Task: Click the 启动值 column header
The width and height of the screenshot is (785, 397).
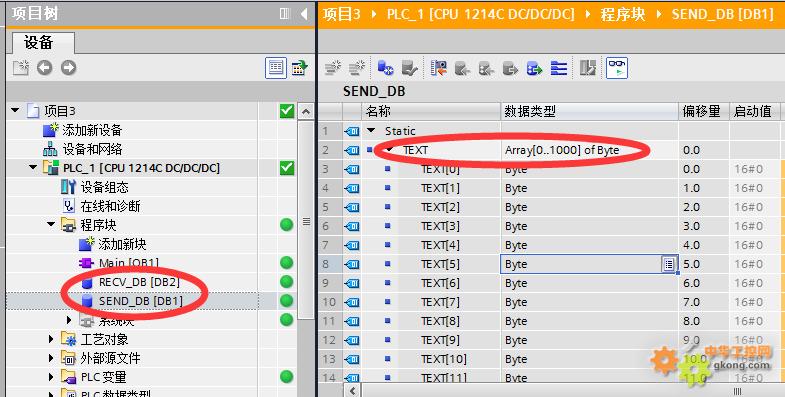Action: tap(754, 111)
